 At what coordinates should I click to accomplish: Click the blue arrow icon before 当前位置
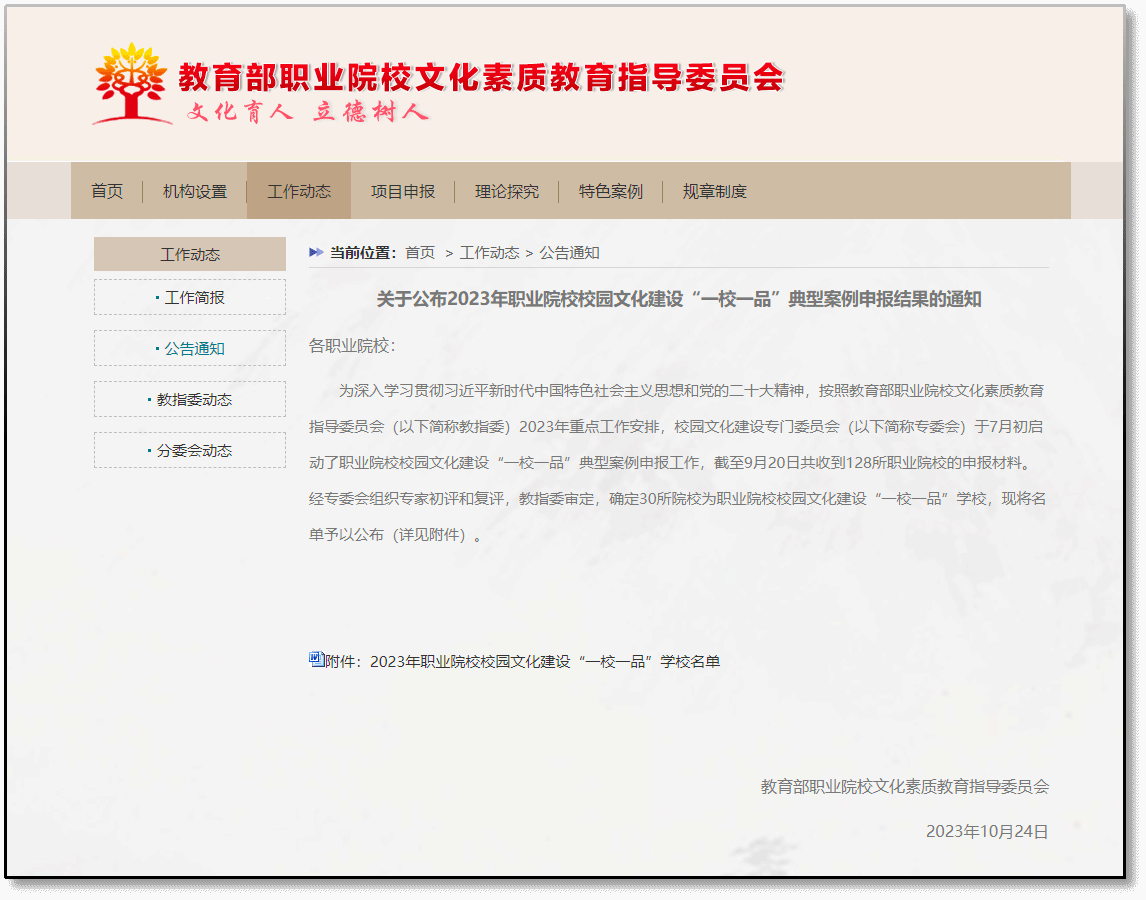316,253
